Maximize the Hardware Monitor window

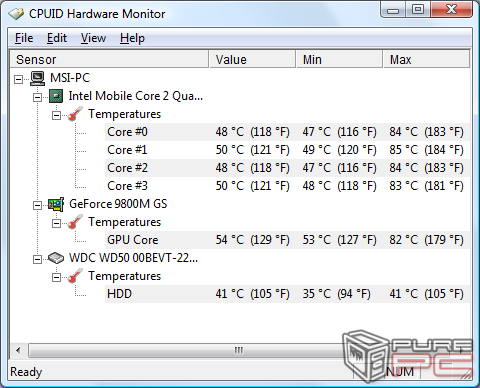pos(418,9)
